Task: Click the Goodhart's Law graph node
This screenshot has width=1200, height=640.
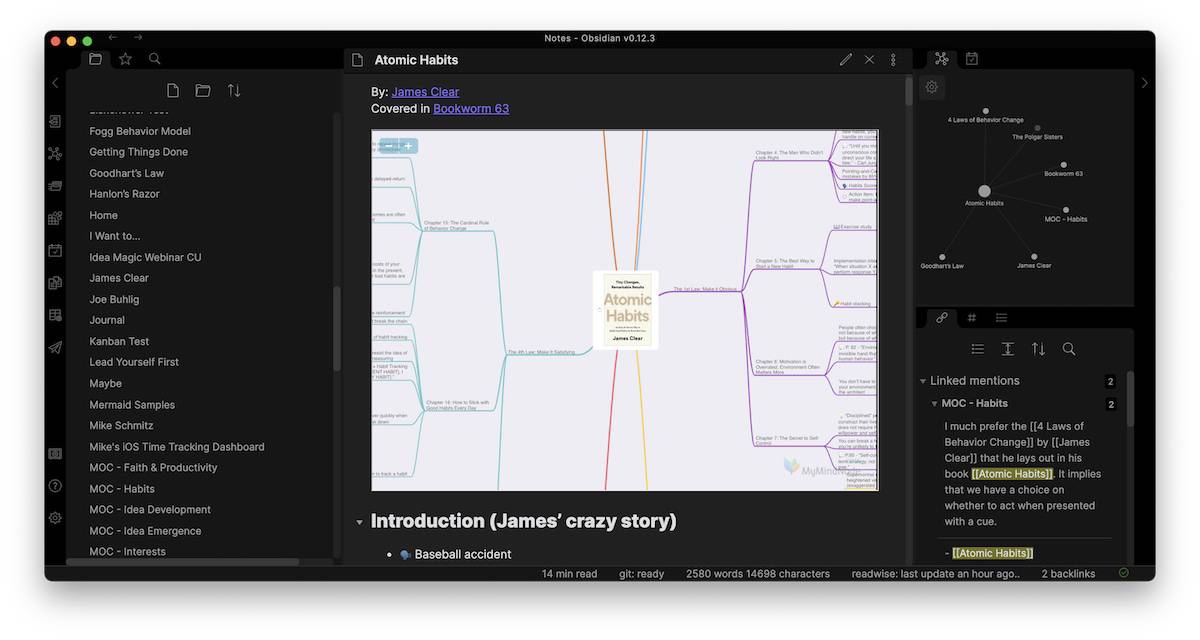Action: [x=942, y=257]
